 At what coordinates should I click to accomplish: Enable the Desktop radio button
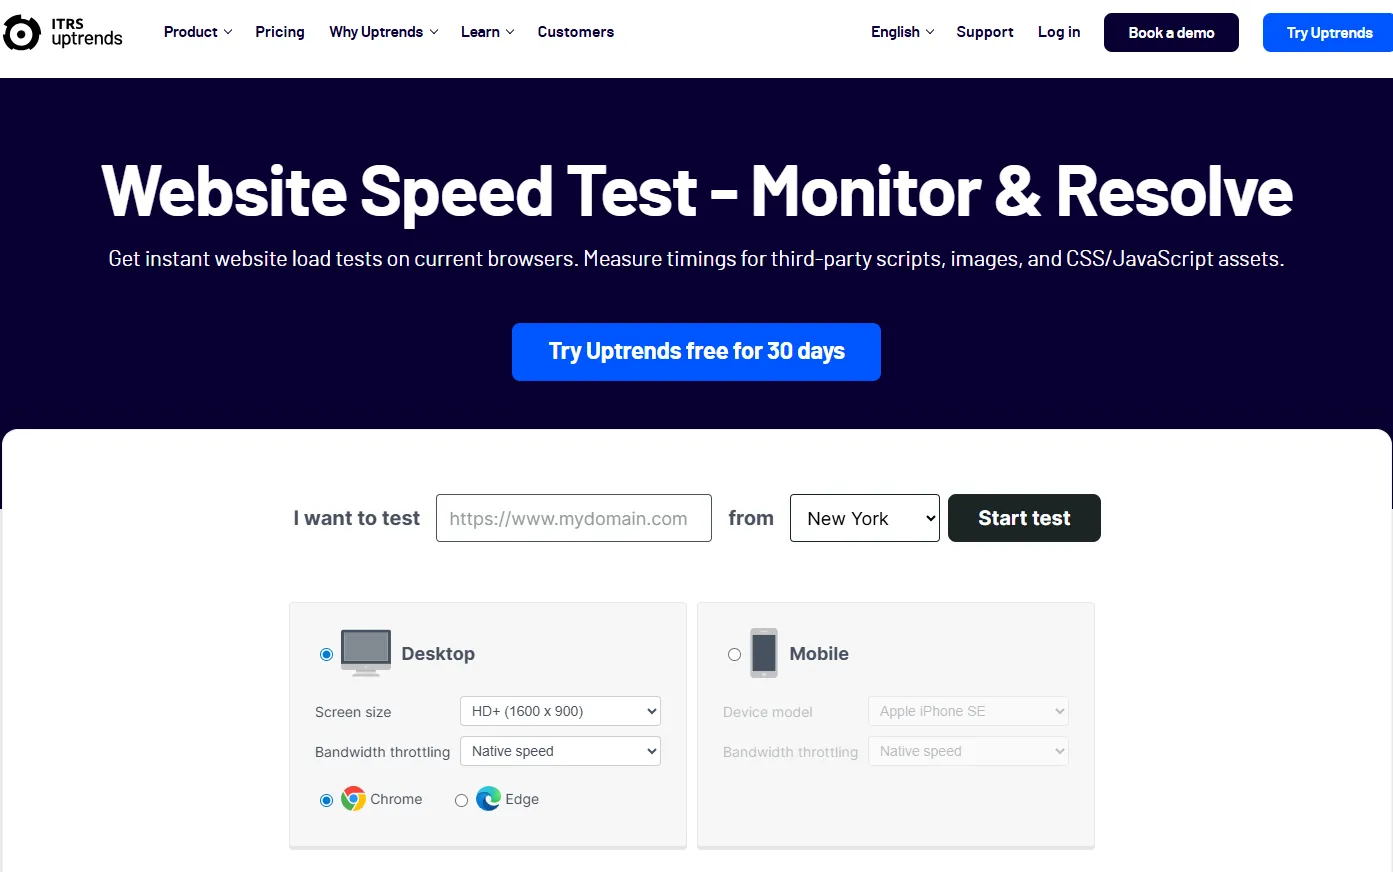point(326,653)
